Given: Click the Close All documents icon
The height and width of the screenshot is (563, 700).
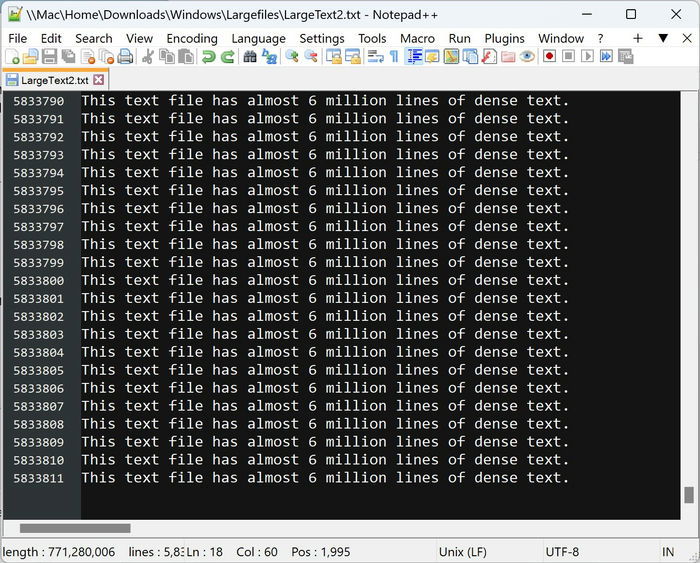Looking at the screenshot, I should pos(107,57).
